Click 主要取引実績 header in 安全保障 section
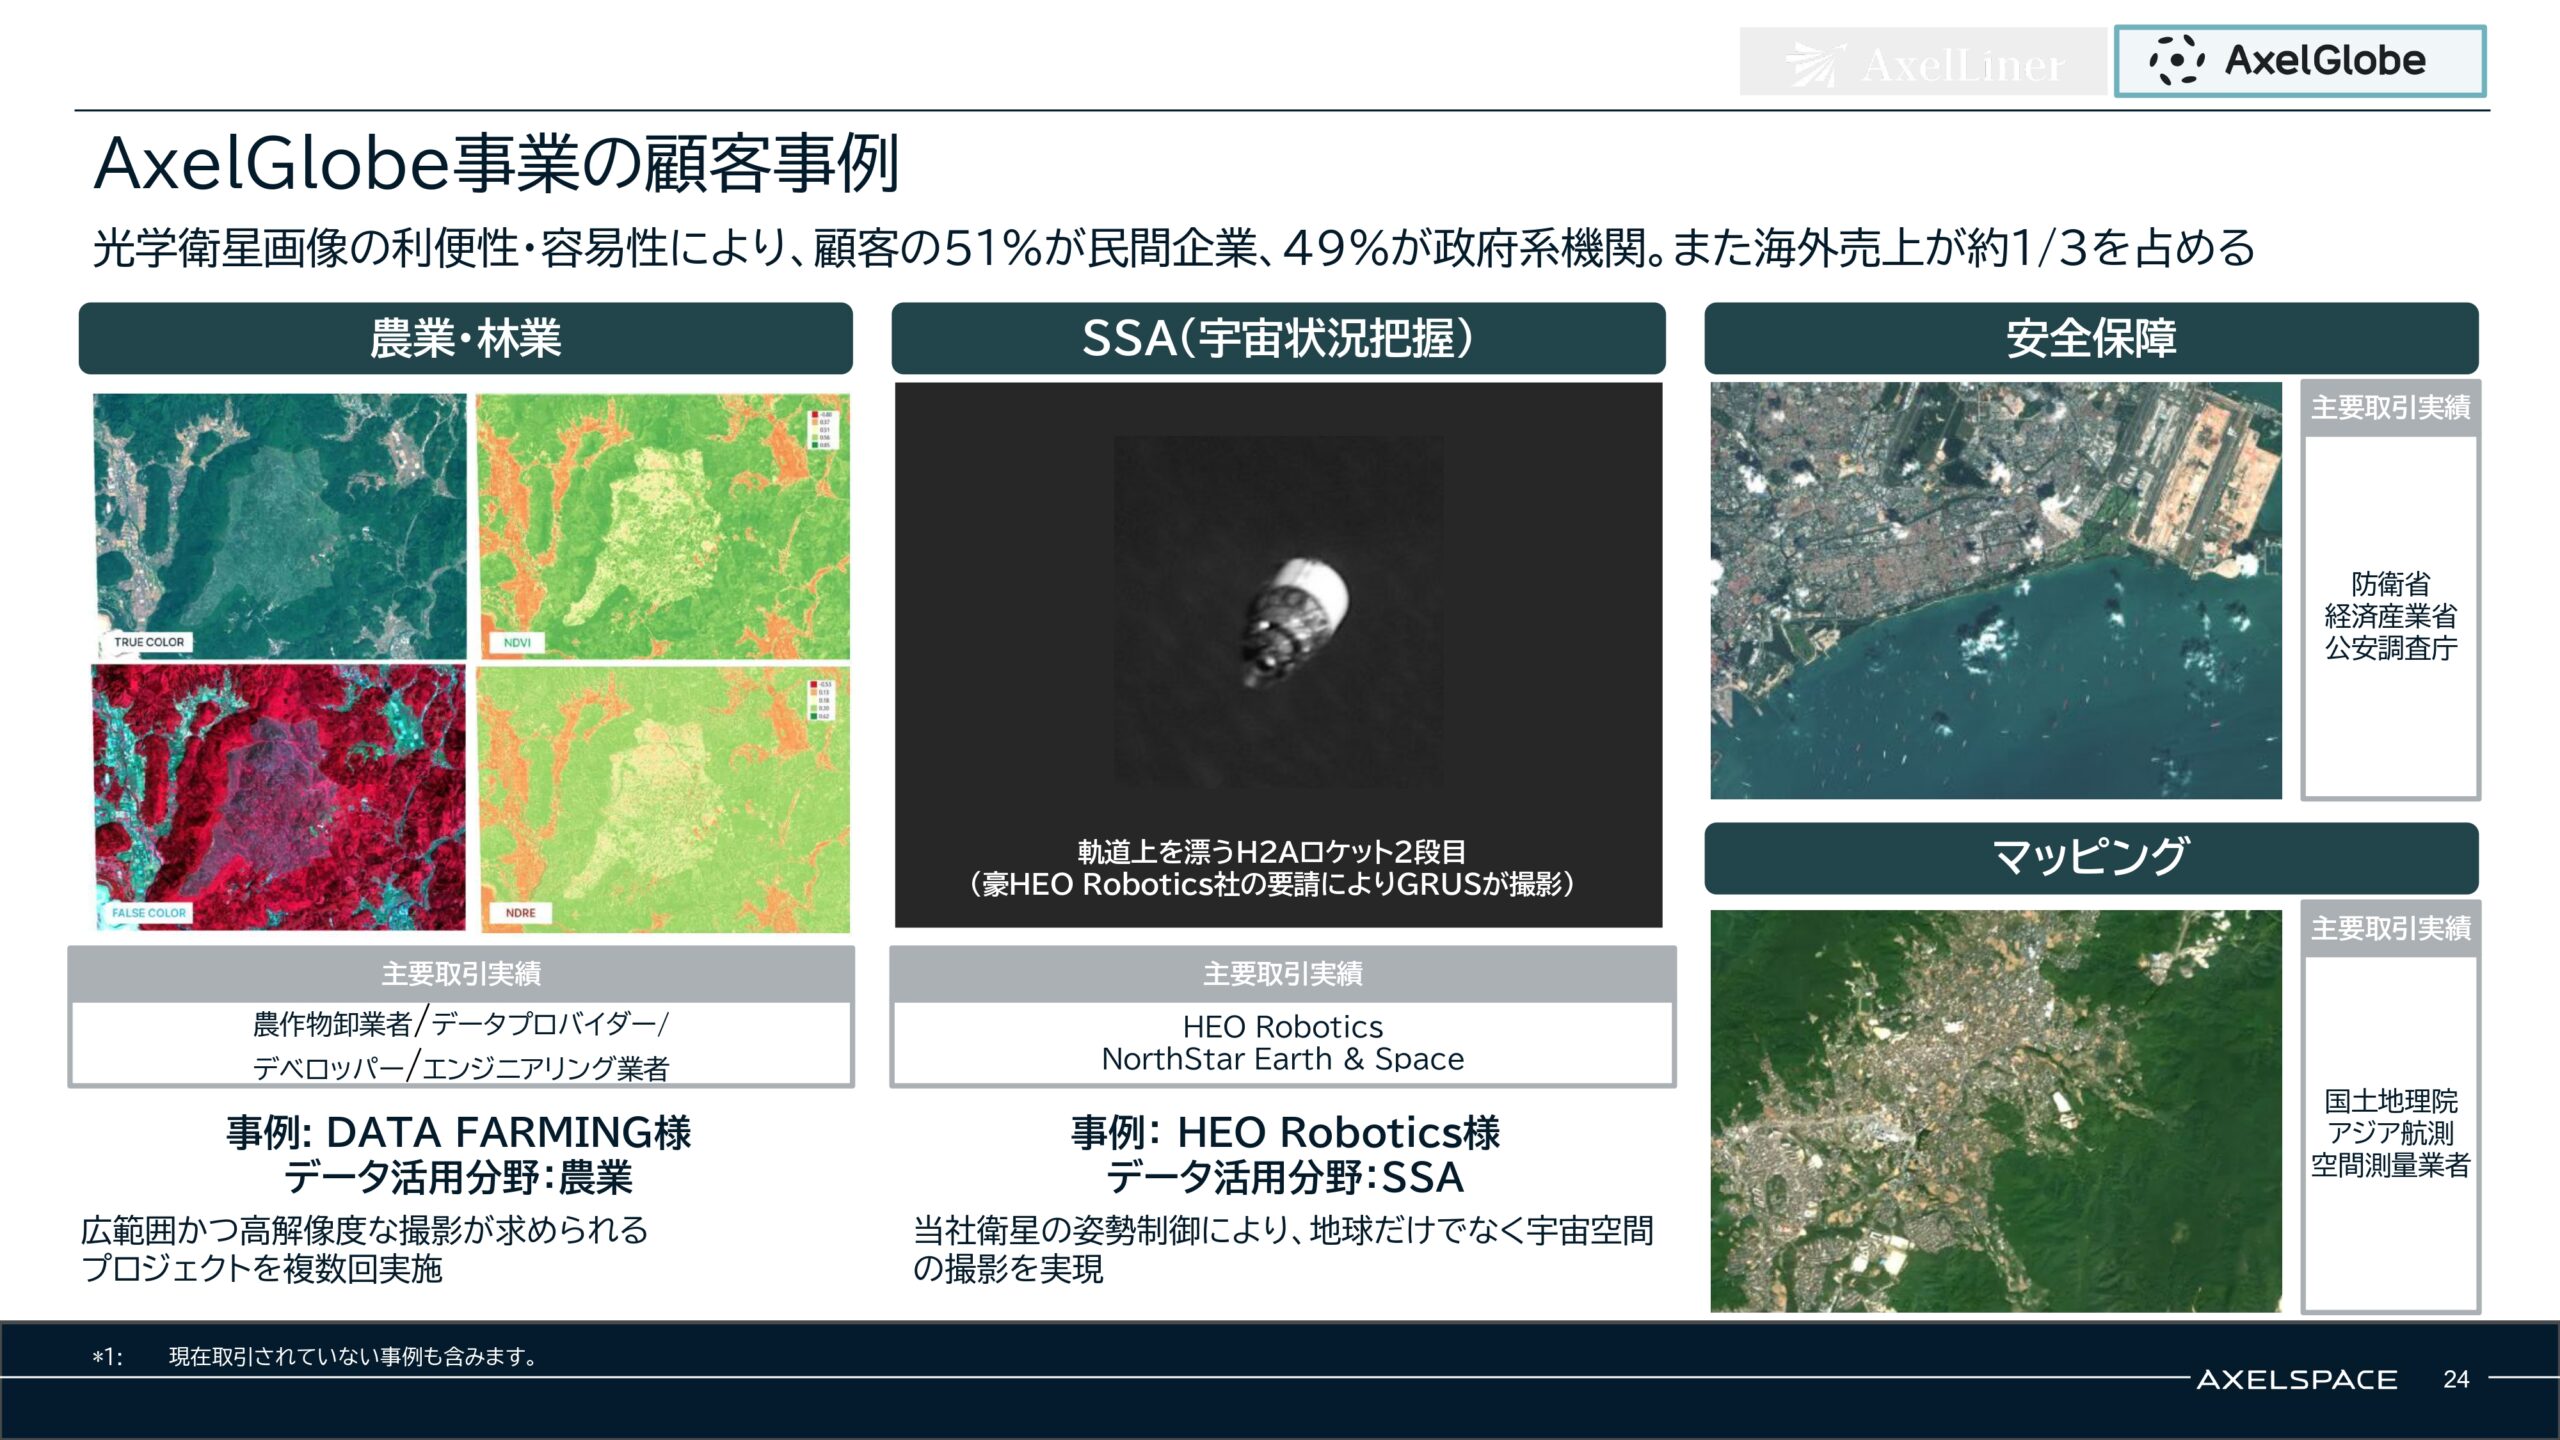 pyautogui.click(x=2391, y=408)
